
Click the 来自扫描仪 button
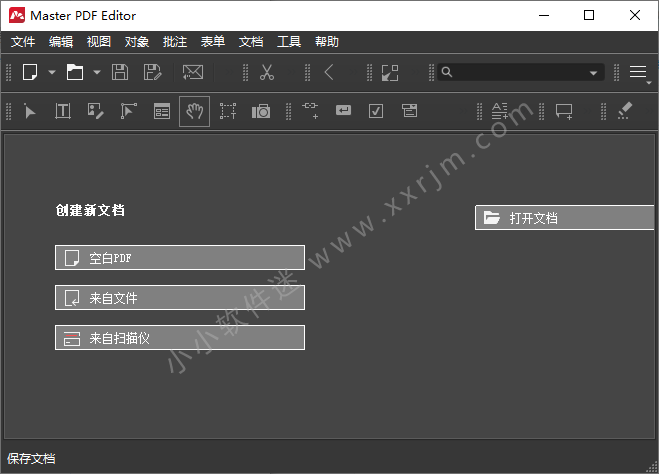click(180, 338)
